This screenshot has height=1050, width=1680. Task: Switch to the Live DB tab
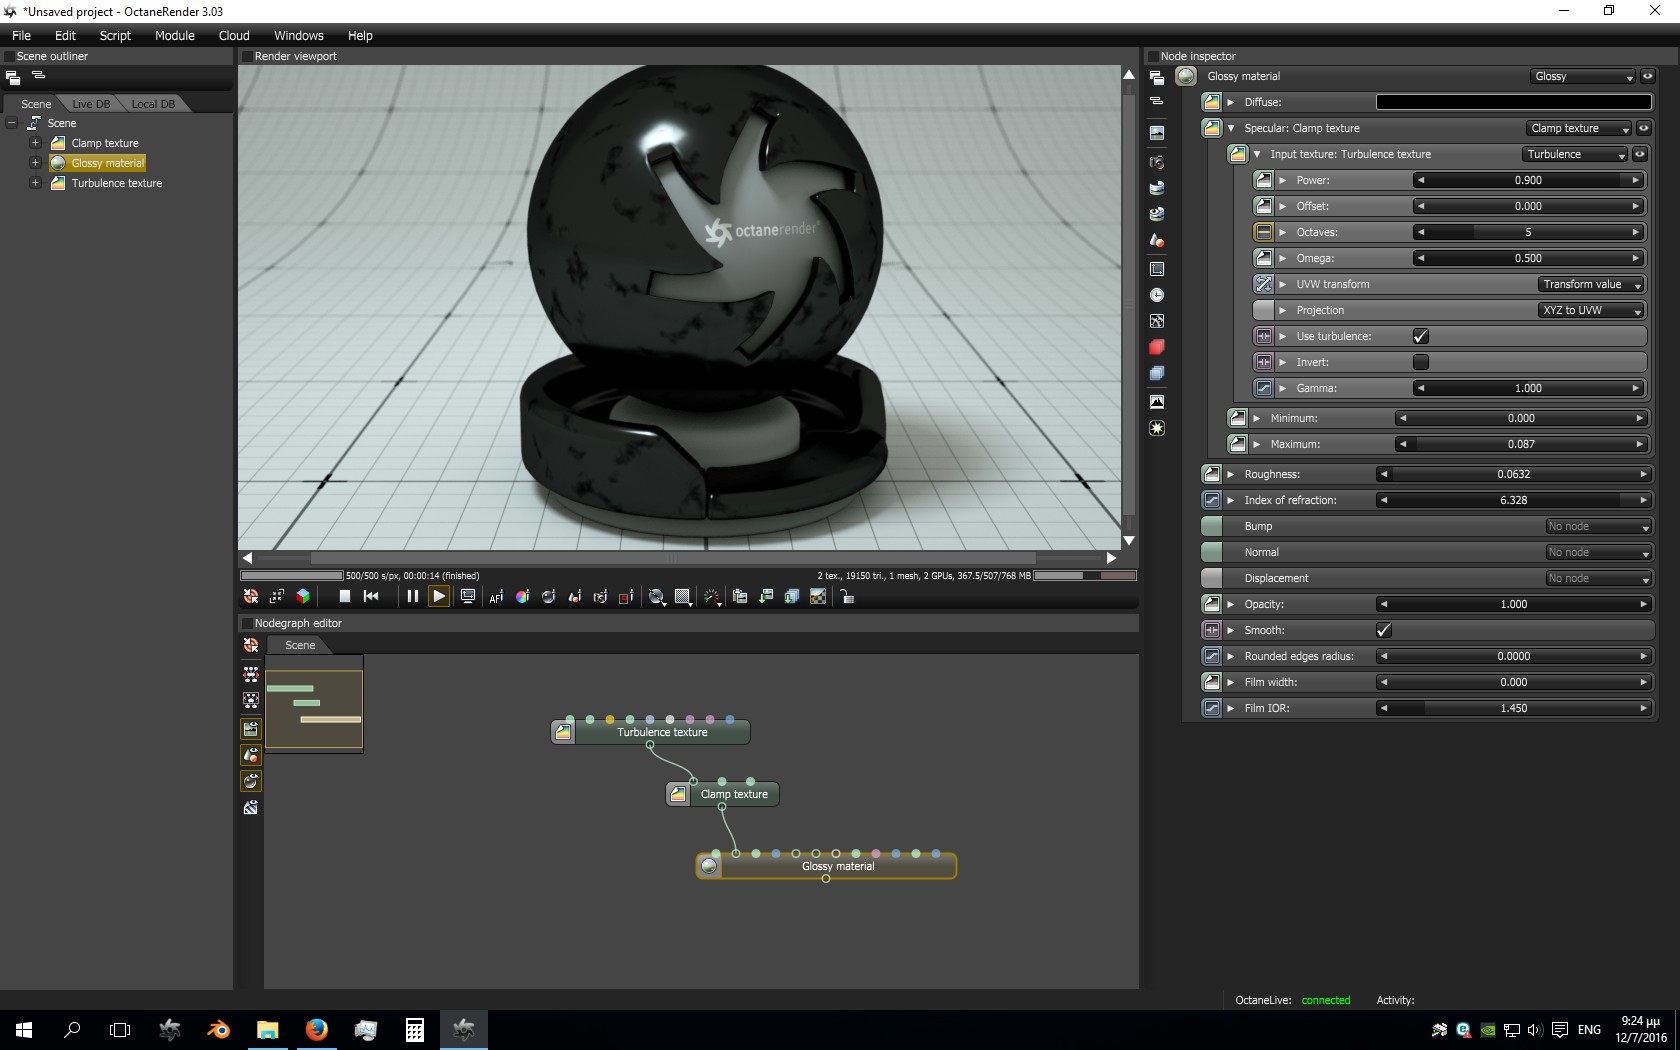[x=91, y=104]
